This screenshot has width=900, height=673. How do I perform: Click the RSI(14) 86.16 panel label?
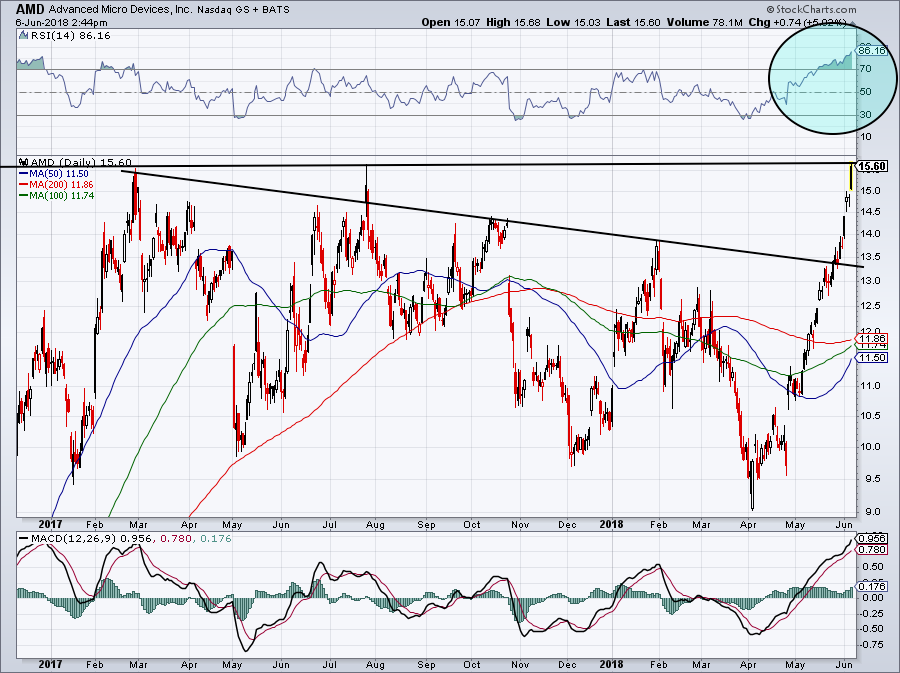[x=70, y=36]
